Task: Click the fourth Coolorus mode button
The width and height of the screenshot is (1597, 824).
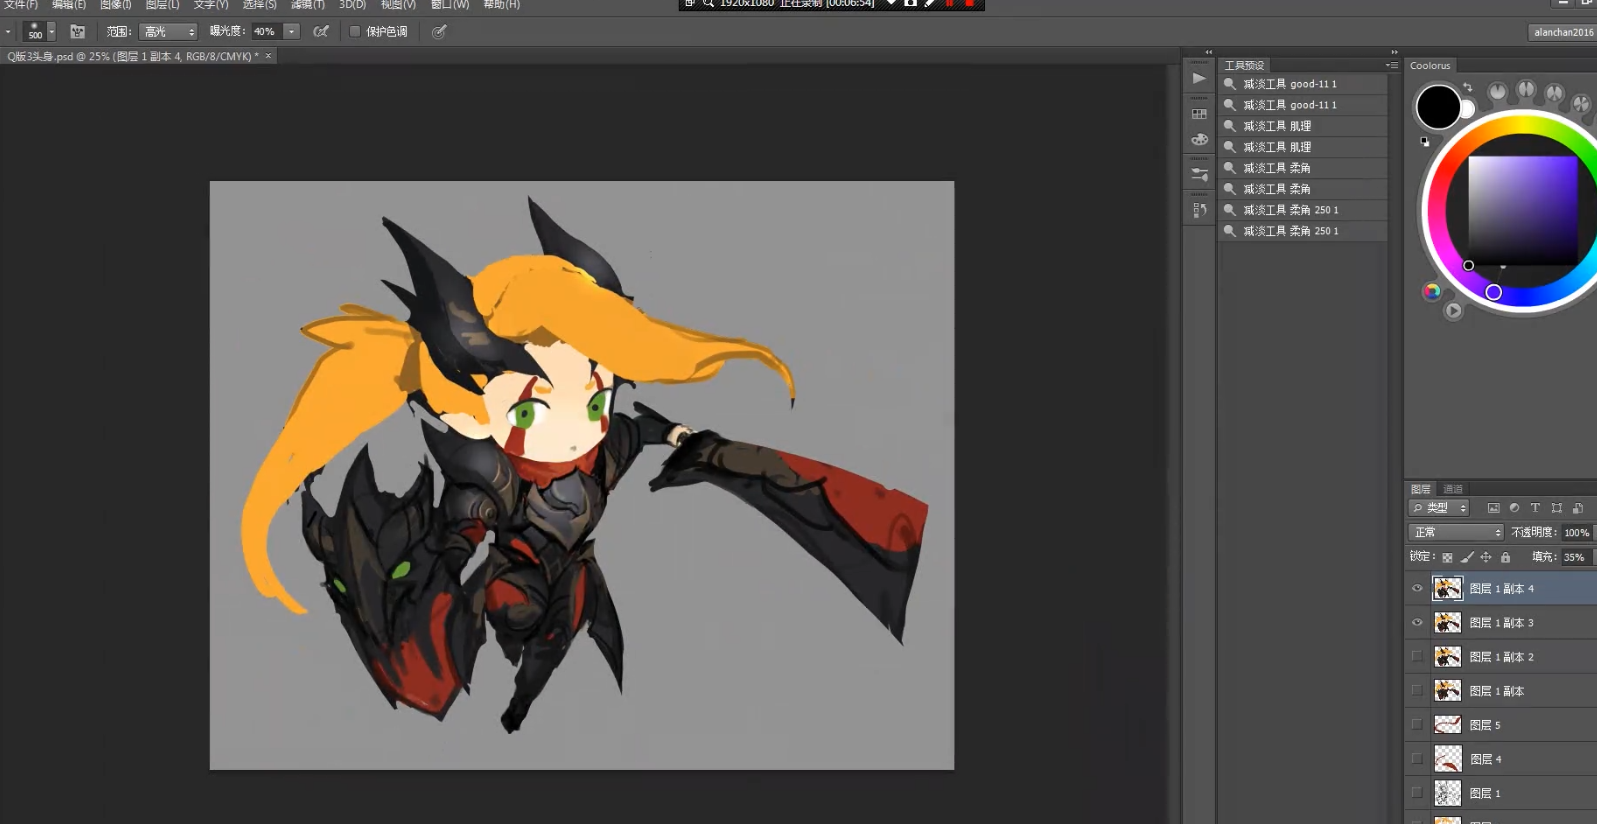Action: [x=1581, y=103]
